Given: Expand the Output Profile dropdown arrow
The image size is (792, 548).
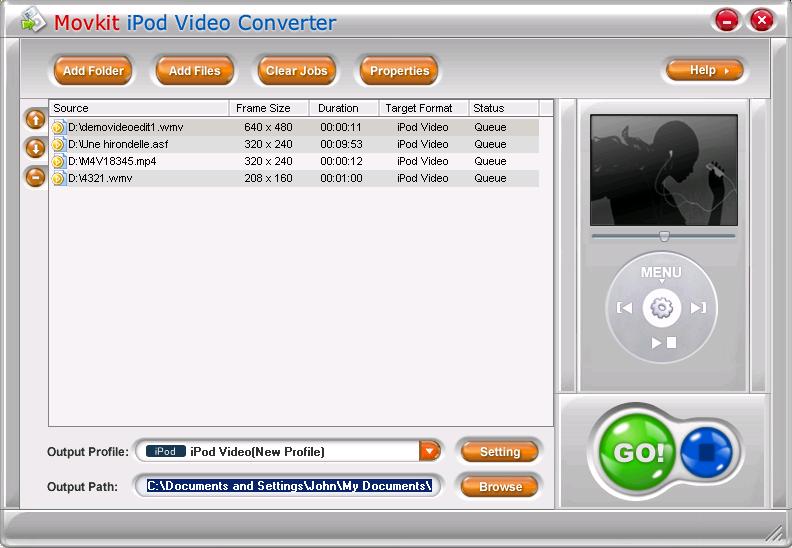Looking at the screenshot, I should (x=430, y=451).
